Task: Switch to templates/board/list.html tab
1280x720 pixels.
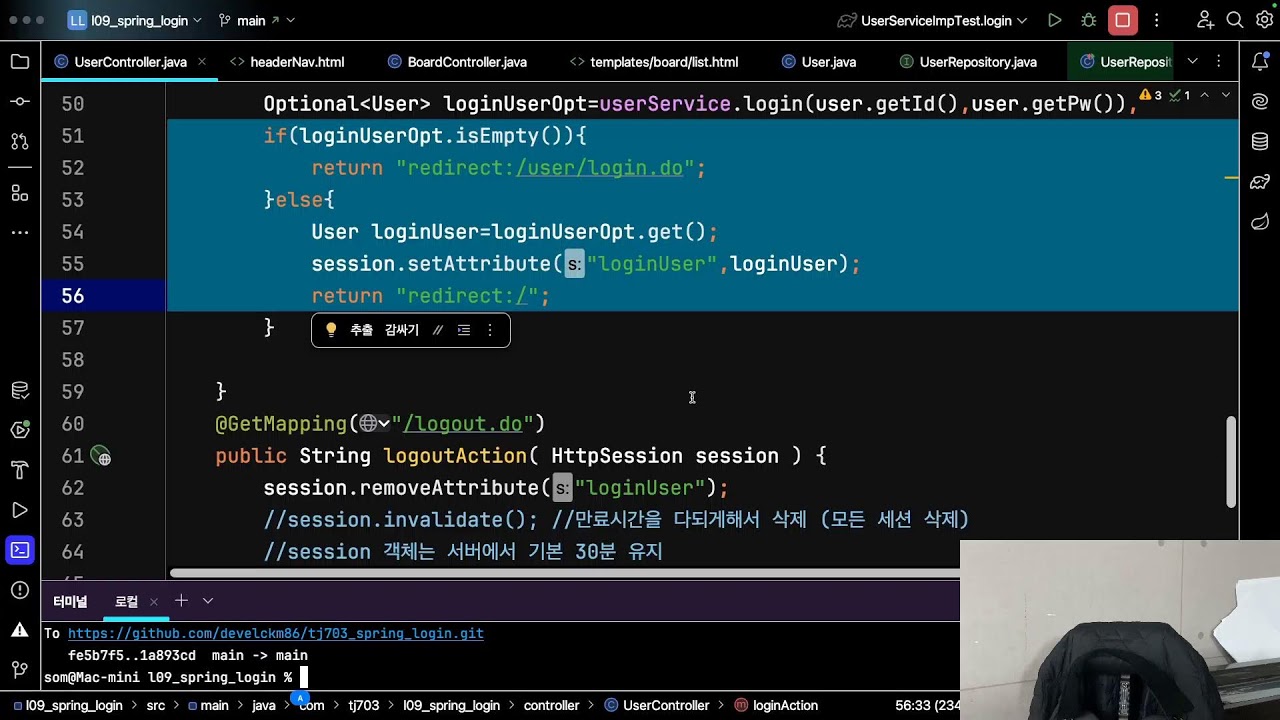Action: click(x=654, y=62)
